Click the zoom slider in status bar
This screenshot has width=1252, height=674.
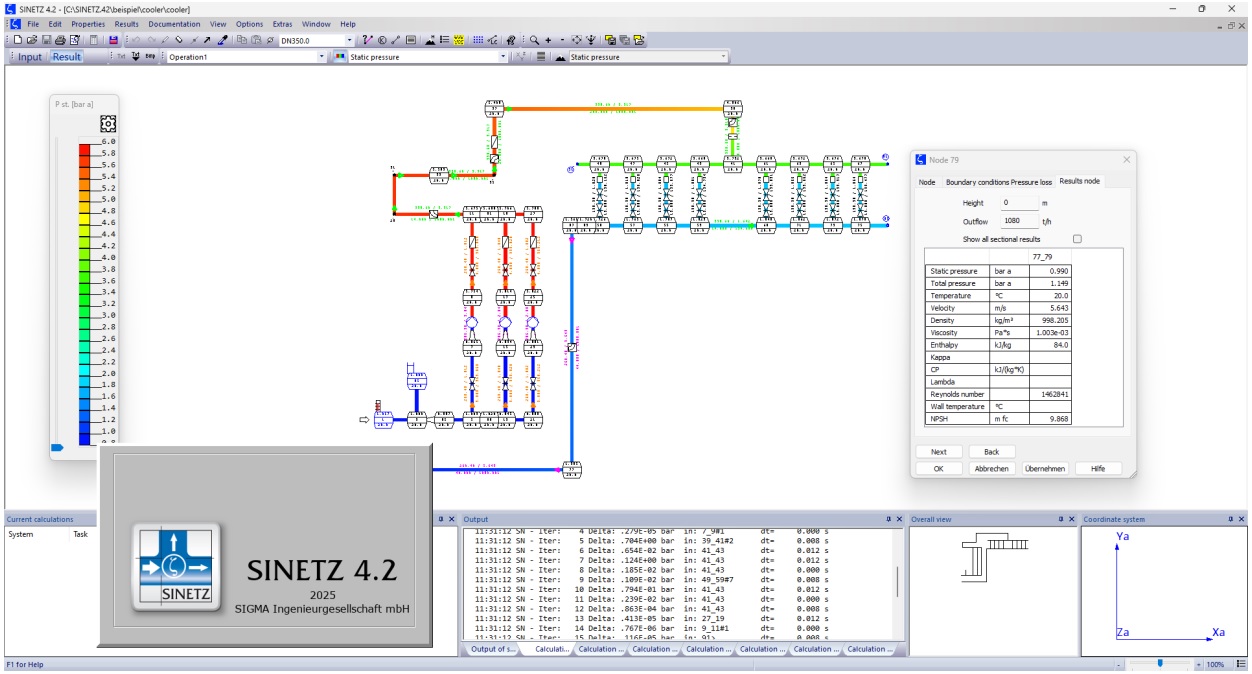(x=1160, y=664)
